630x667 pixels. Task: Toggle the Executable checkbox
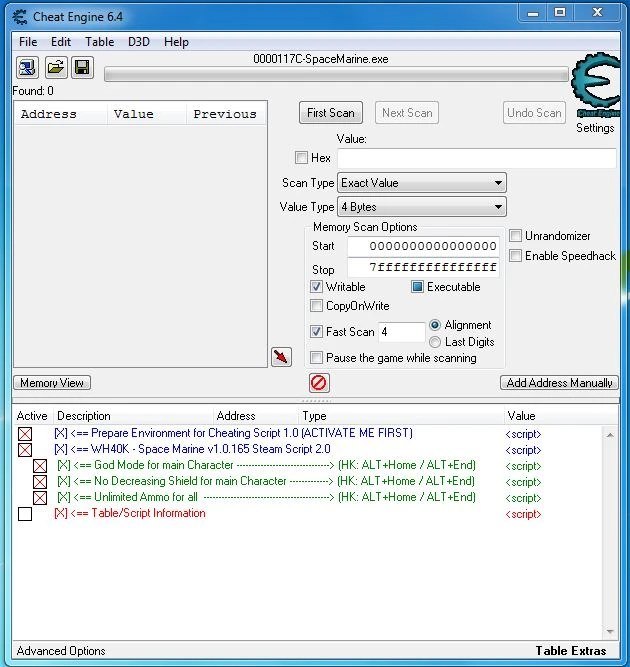tap(417, 287)
